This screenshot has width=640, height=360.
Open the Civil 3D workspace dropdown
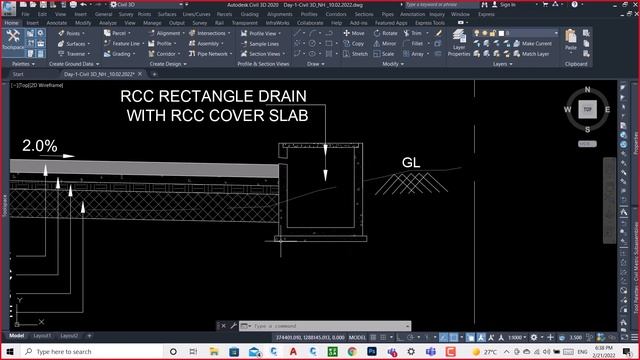(x=147, y=4)
